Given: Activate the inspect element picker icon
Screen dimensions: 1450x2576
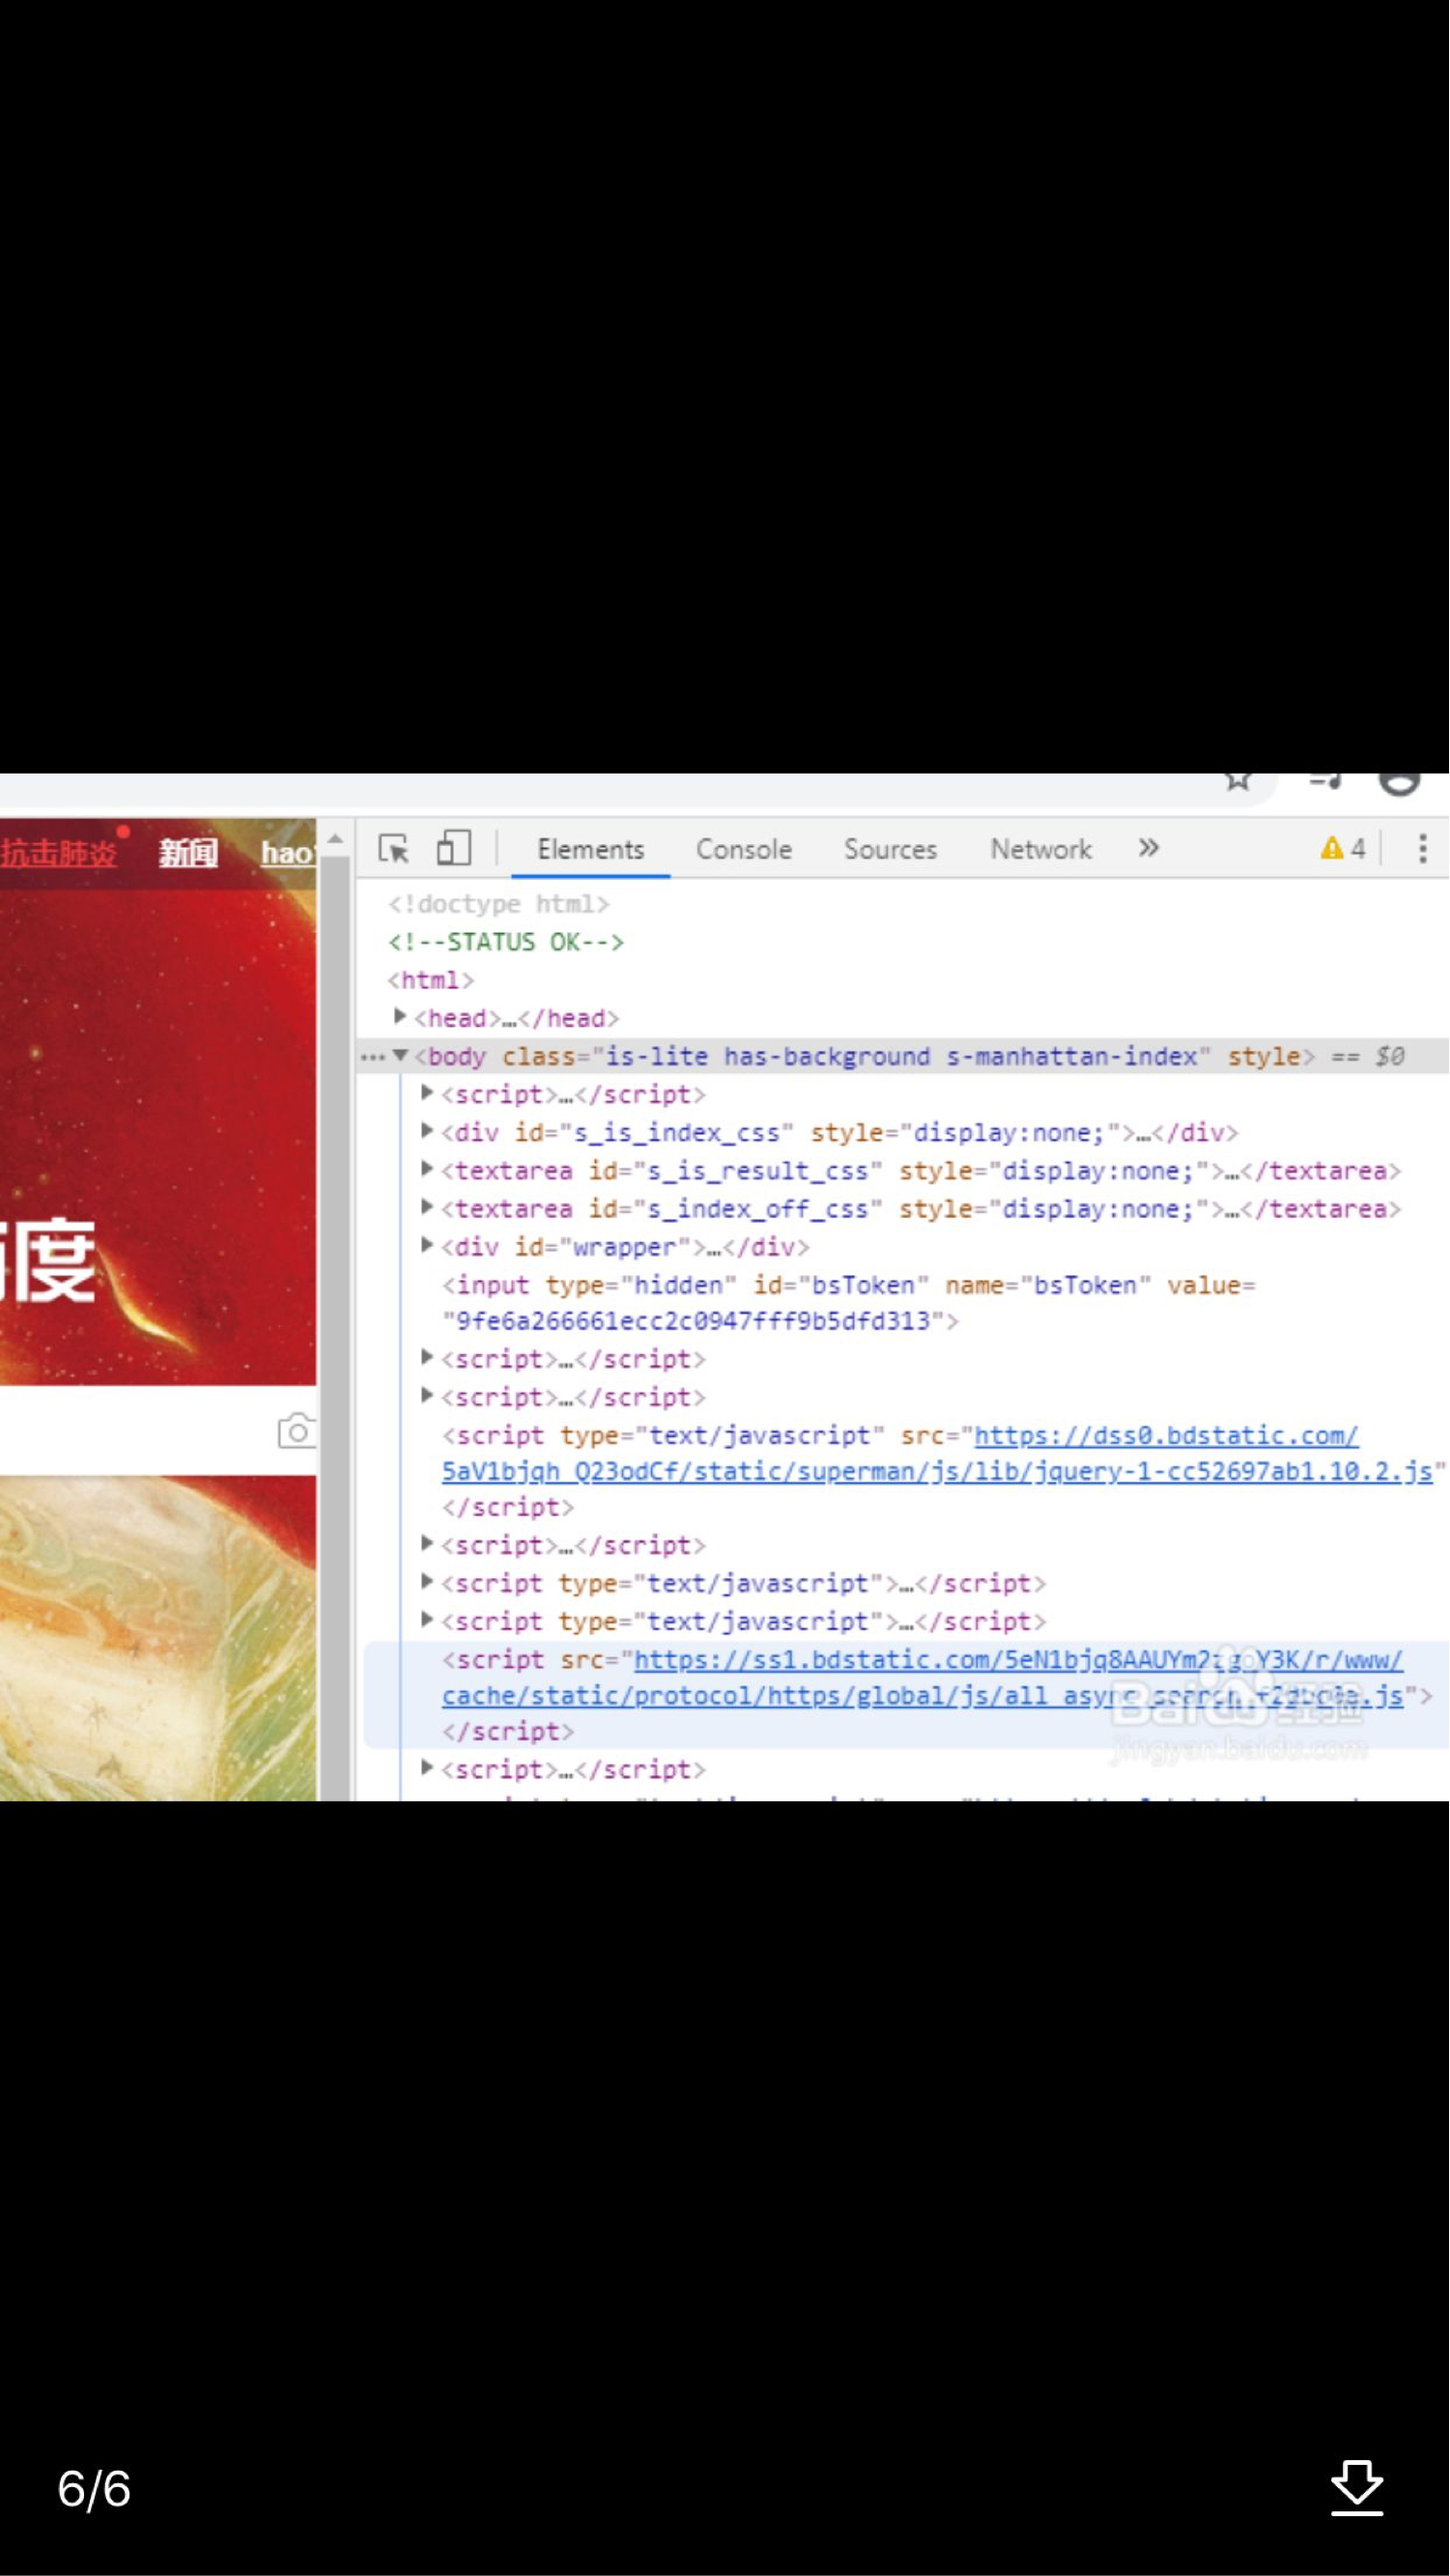Looking at the screenshot, I should [394, 849].
